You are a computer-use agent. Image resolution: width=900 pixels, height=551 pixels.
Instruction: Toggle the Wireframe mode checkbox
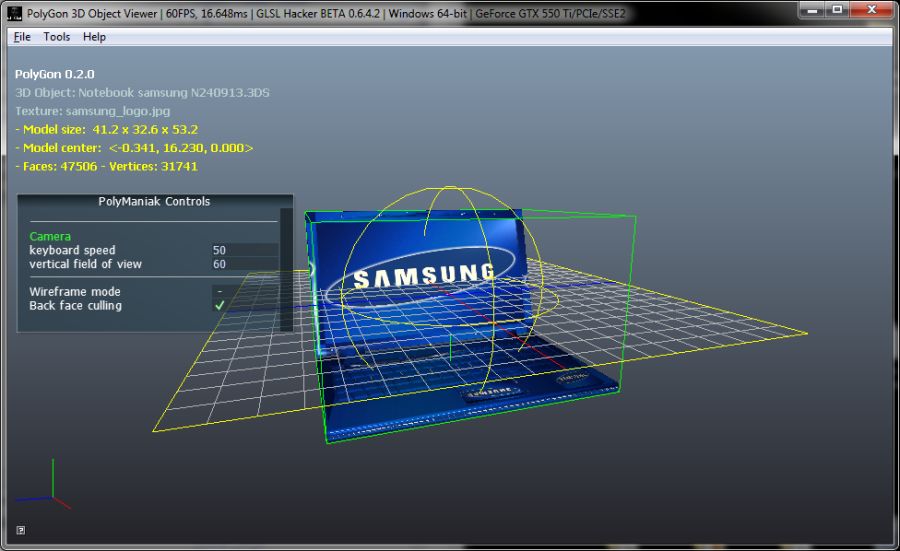[219, 292]
